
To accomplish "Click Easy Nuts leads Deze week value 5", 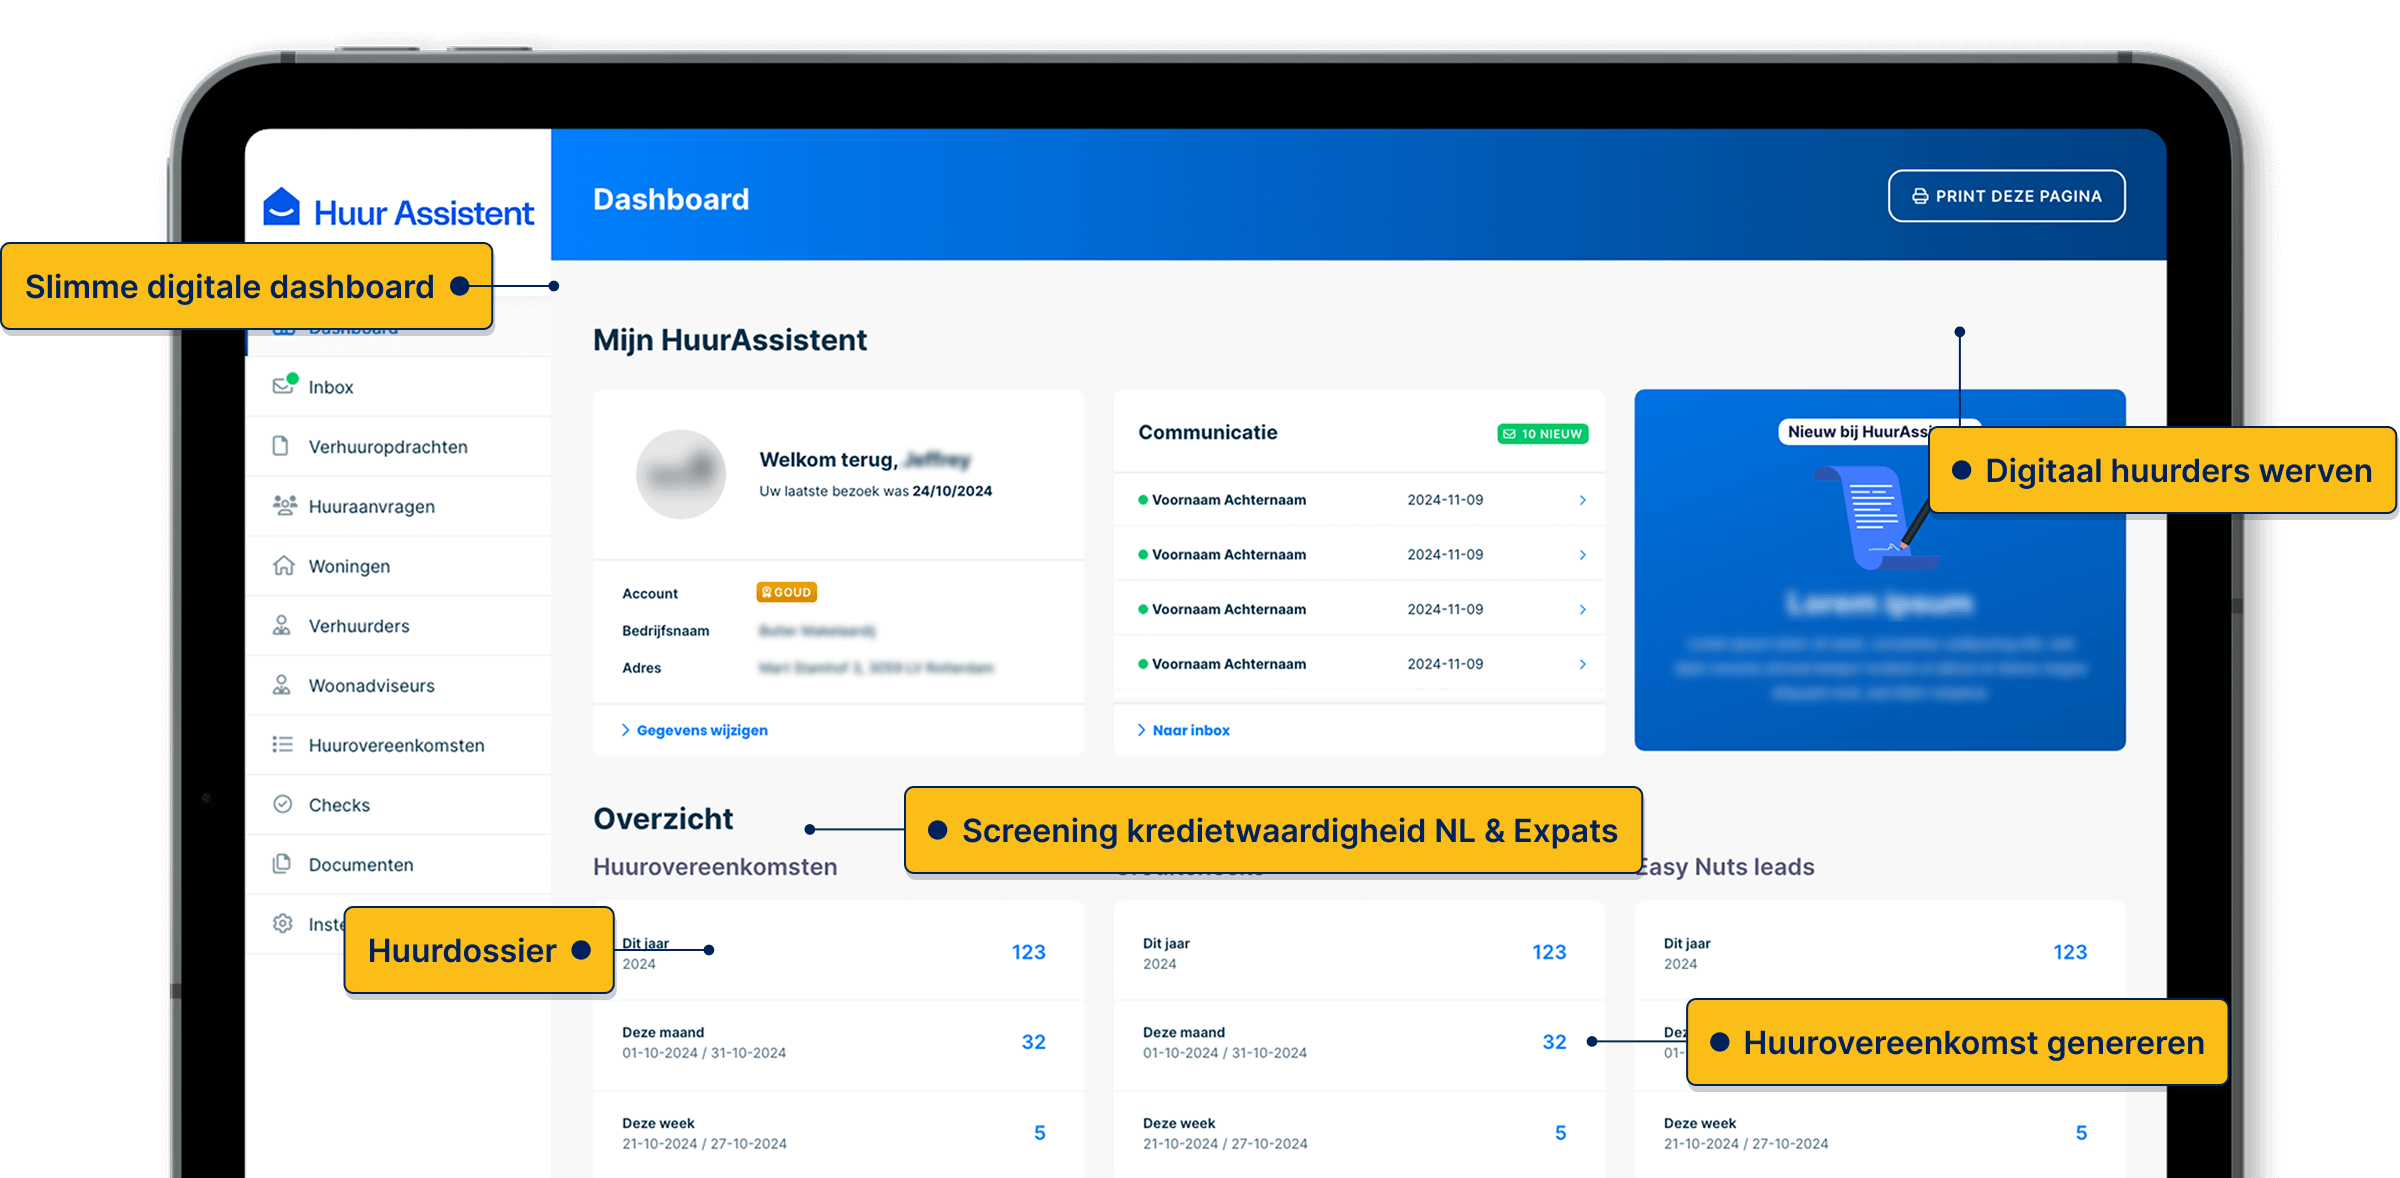I will (2081, 1133).
